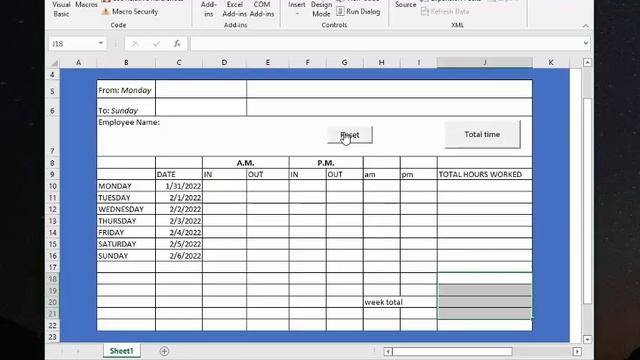
Task: Click the vertical scrollbar thumb
Action: click(x=587, y=201)
